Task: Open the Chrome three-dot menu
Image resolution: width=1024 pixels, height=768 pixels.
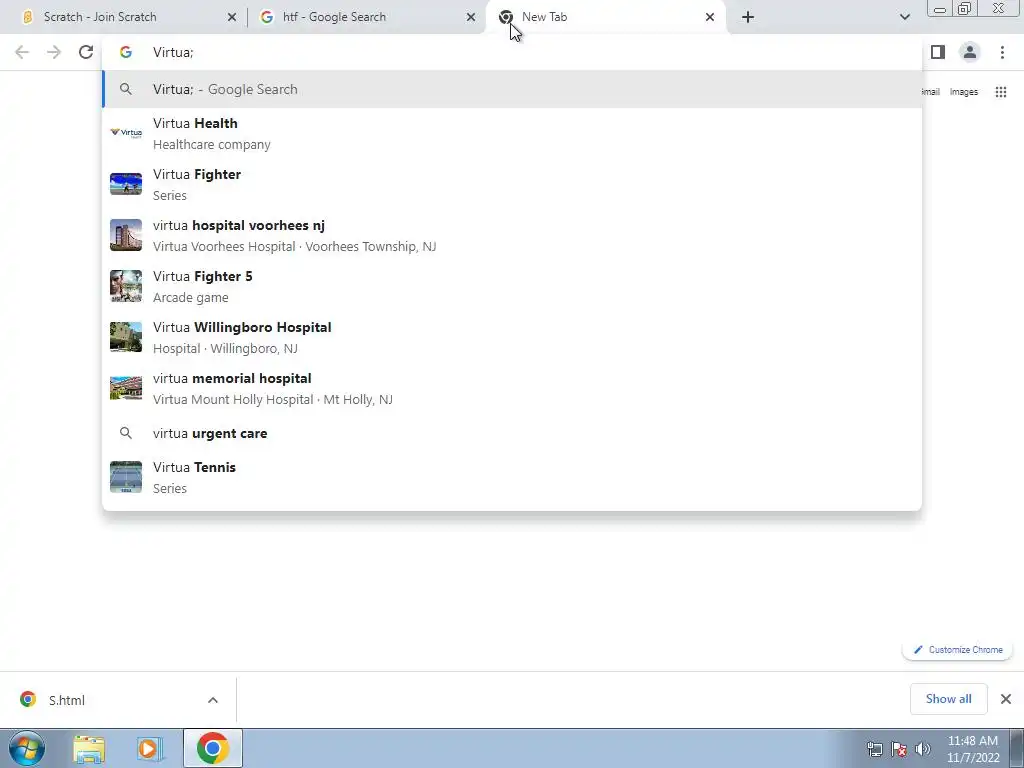Action: click(x=1002, y=52)
